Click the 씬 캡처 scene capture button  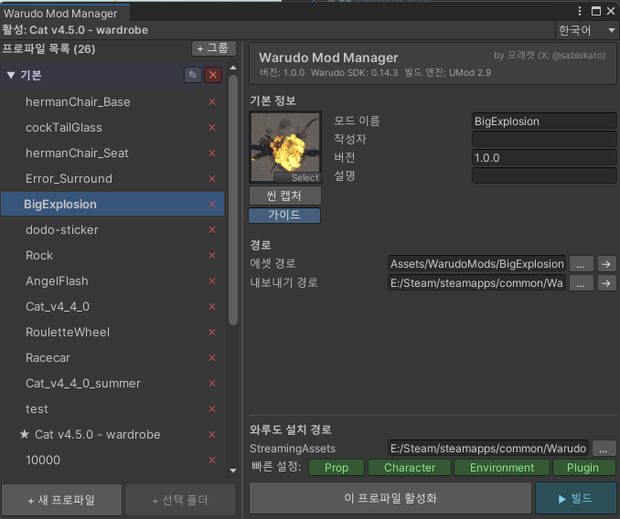(x=284, y=196)
